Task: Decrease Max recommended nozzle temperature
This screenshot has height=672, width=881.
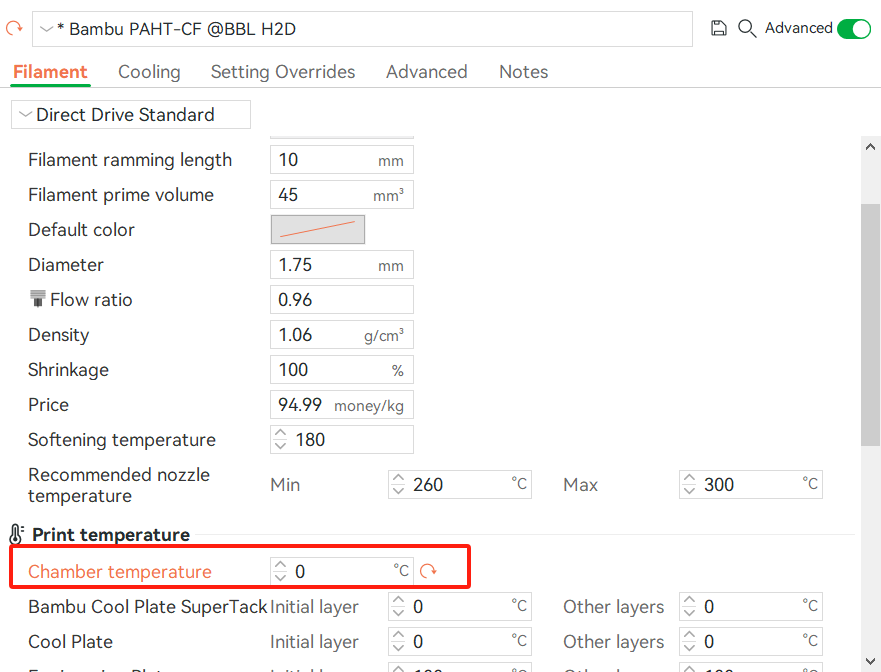Action: pos(689,491)
